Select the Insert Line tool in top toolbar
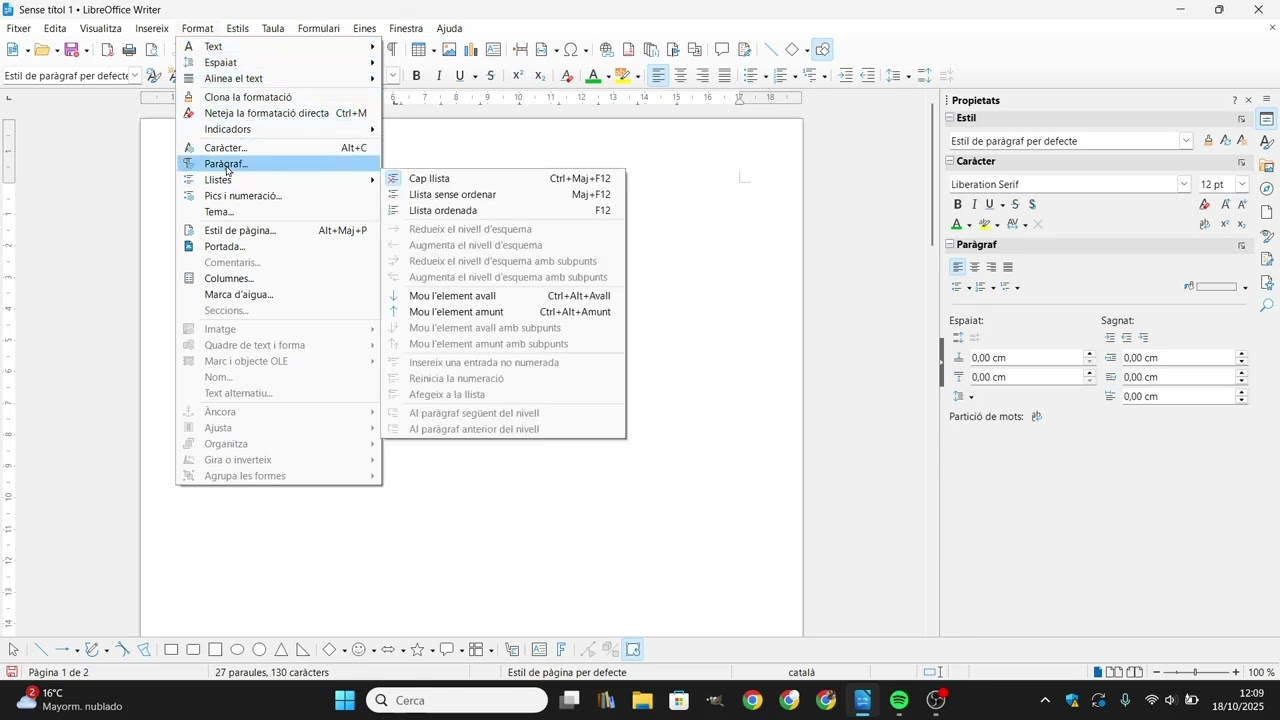 coord(770,50)
